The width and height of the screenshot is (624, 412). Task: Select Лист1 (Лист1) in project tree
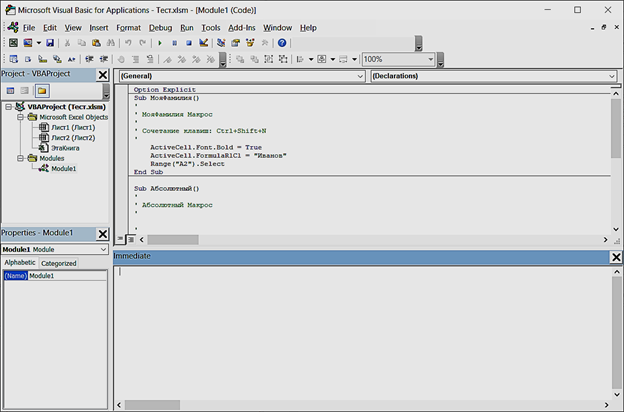point(73,127)
